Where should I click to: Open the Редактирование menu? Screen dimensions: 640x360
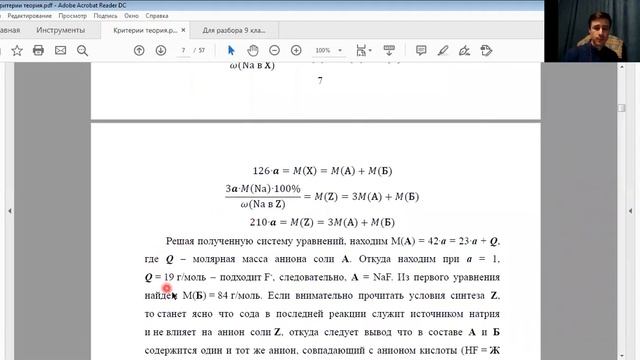tap(29, 16)
